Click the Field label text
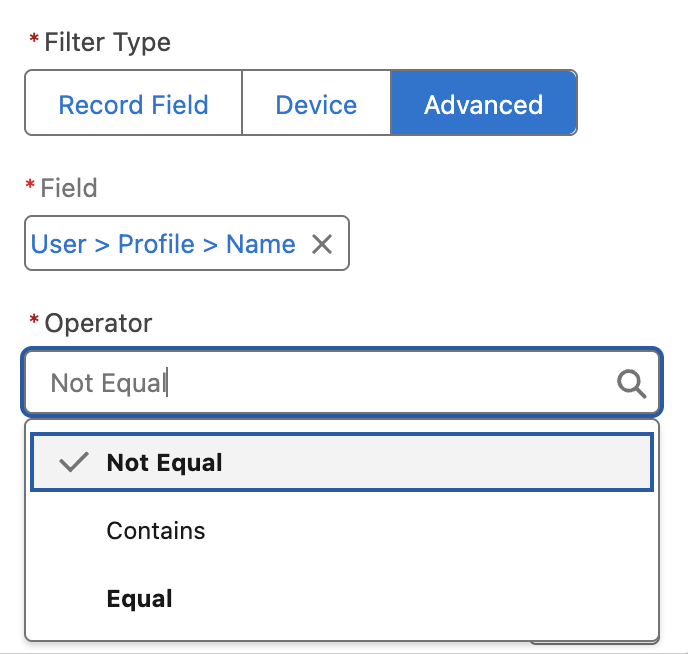 point(69,187)
